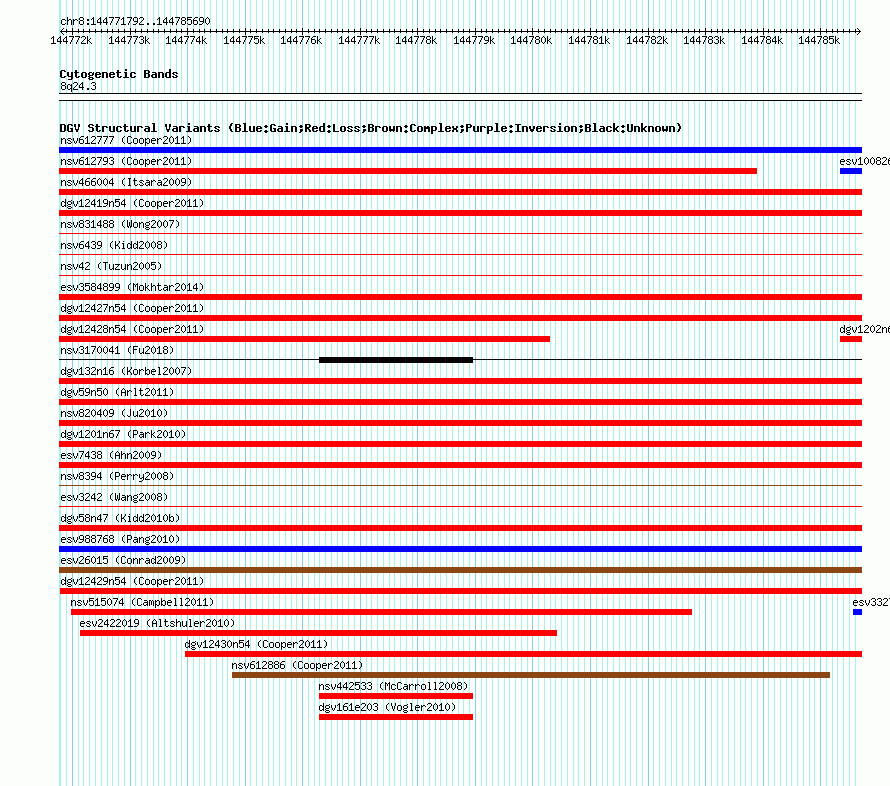This screenshot has width=890, height=786.
Task: Click the nsv6439 (Kidd2008) label
Action: tap(114, 245)
